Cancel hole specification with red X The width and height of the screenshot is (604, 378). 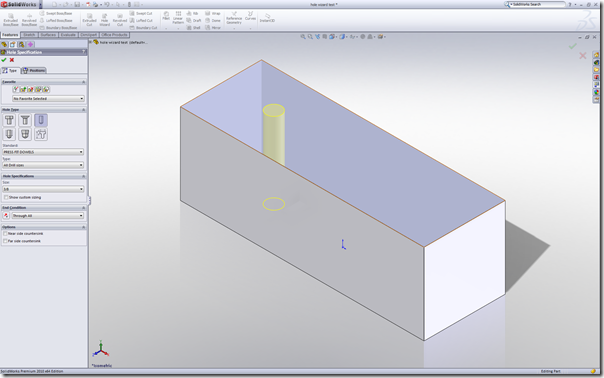click(12, 60)
